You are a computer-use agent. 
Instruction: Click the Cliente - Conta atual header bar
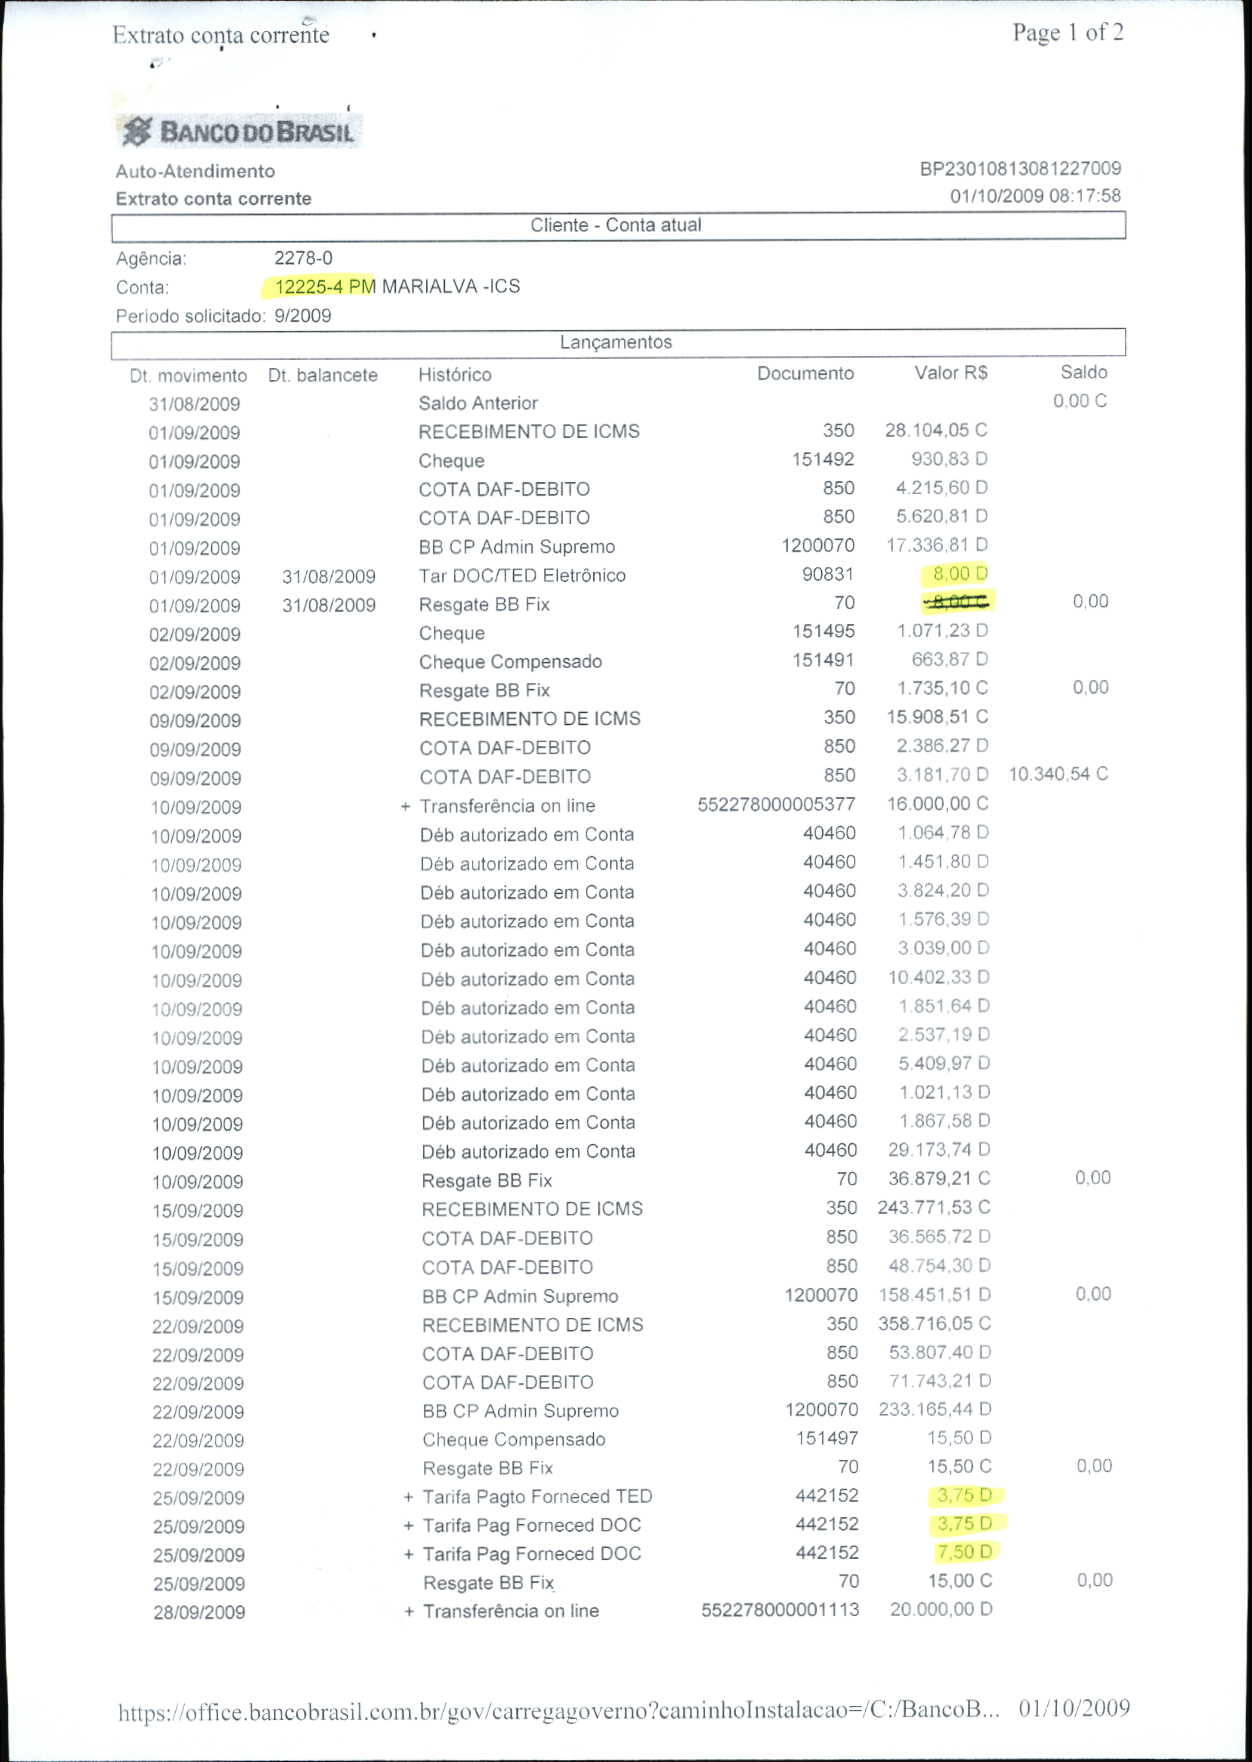pyautogui.click(x=617, y=225)
